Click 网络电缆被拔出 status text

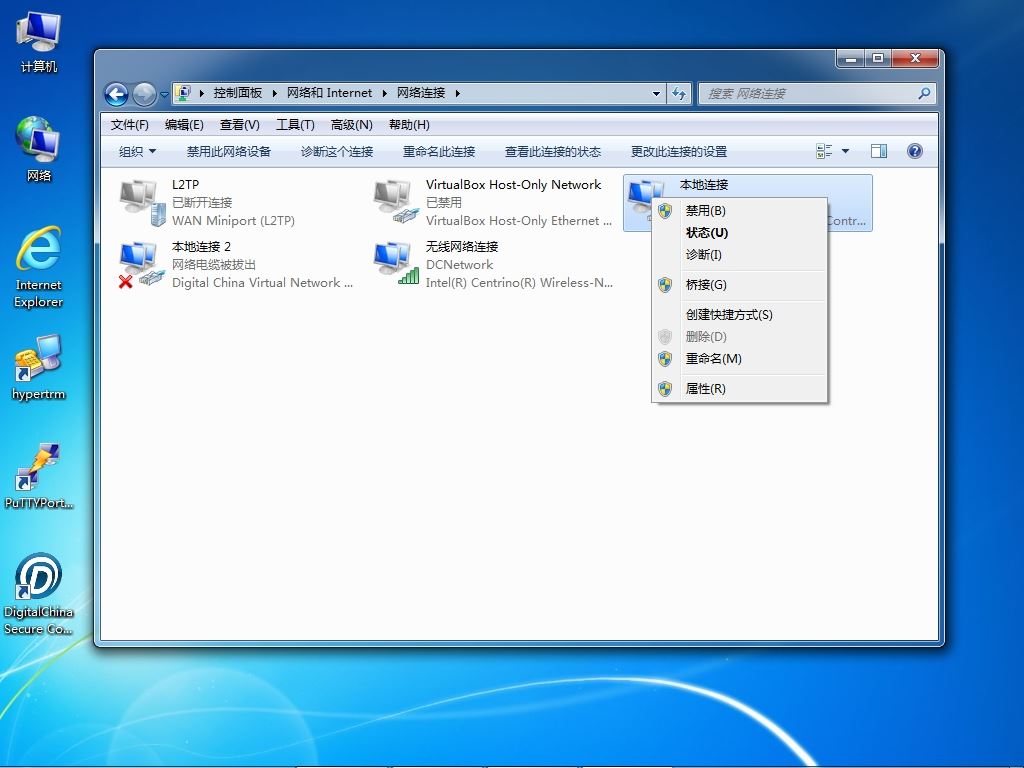[214, 264]
